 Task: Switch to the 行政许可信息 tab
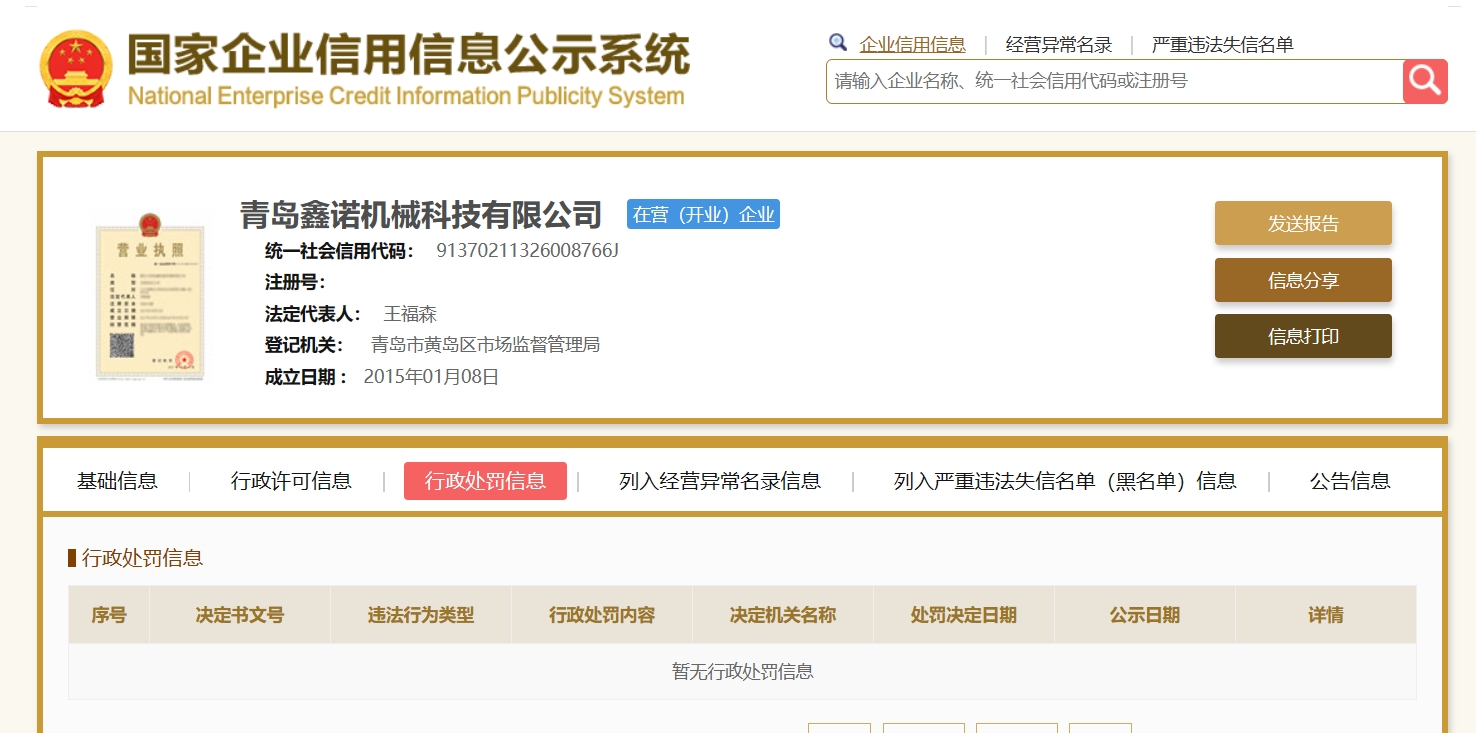coord(291,481)
